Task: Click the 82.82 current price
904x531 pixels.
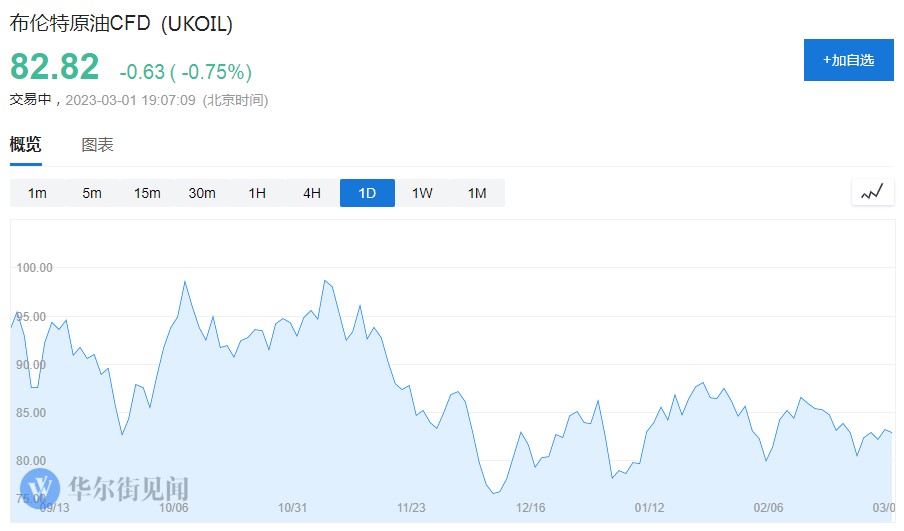Action: click(x=55, y=67)
